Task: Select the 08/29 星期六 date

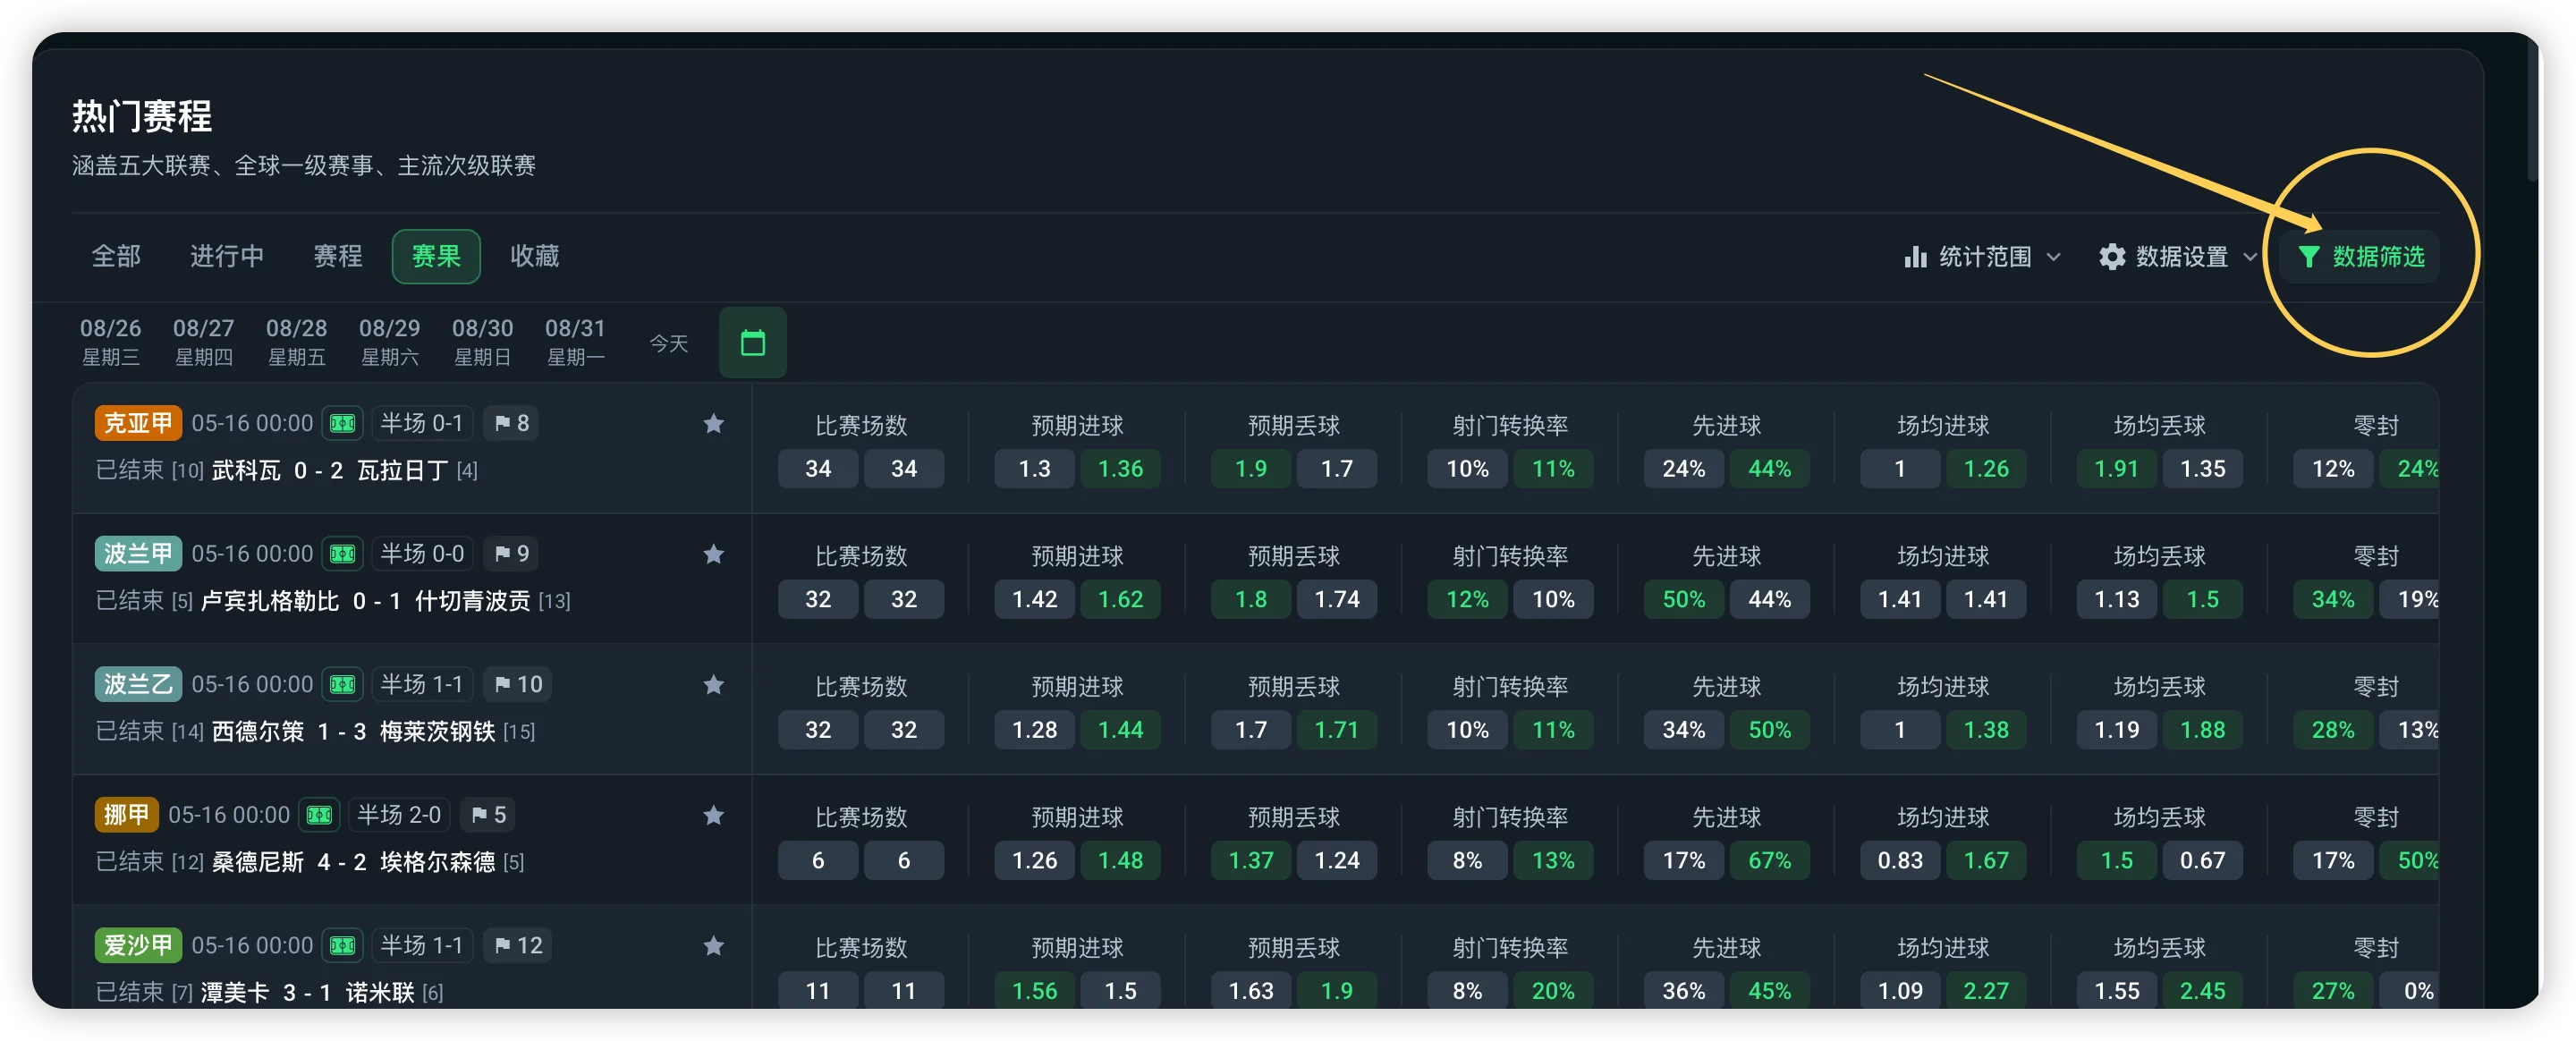Action: tap(389, 342)
